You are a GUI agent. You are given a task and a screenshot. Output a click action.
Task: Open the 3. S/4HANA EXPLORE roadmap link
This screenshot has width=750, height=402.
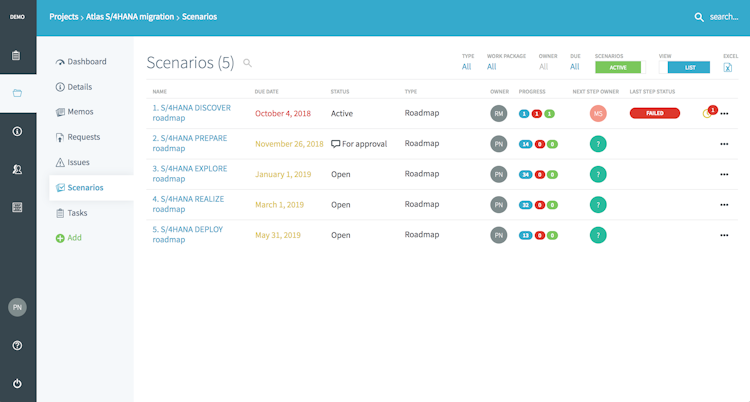coord(190,174)
